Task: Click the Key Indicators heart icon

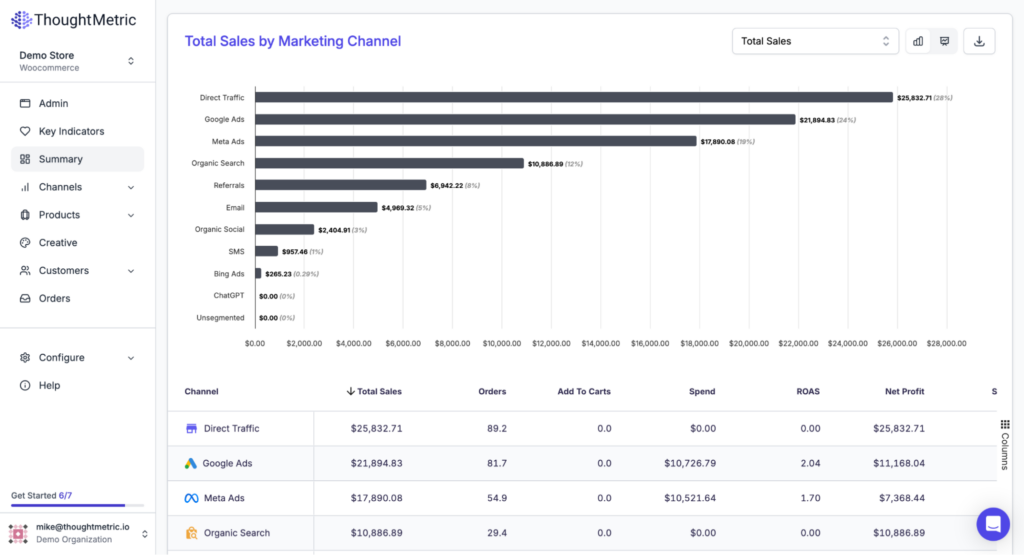Action: tap(25, 131)
